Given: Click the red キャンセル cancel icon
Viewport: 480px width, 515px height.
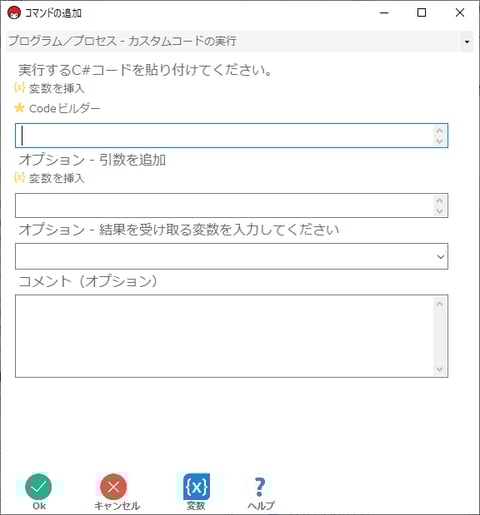Looking at the screenshot, I should [x=113, y=487].
